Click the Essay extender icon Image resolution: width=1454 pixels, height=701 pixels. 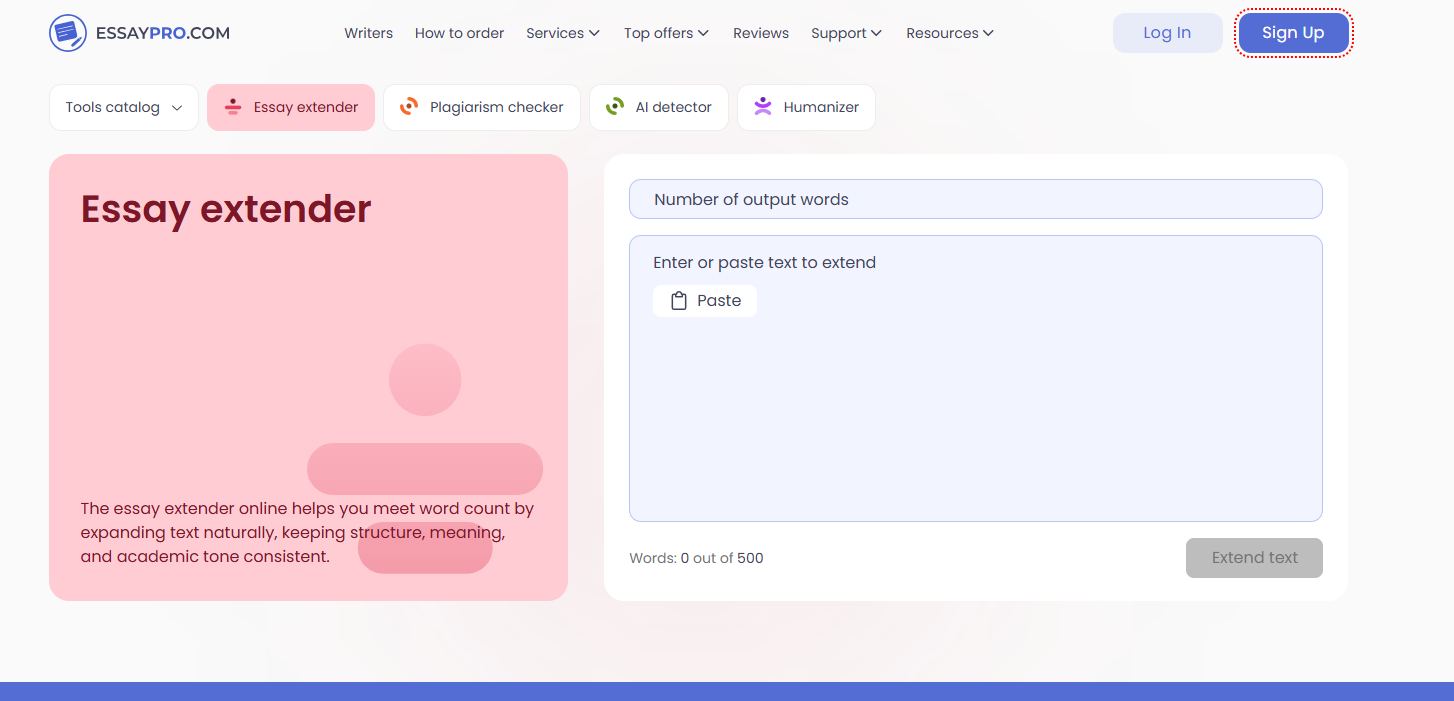[x=233, y=107]
